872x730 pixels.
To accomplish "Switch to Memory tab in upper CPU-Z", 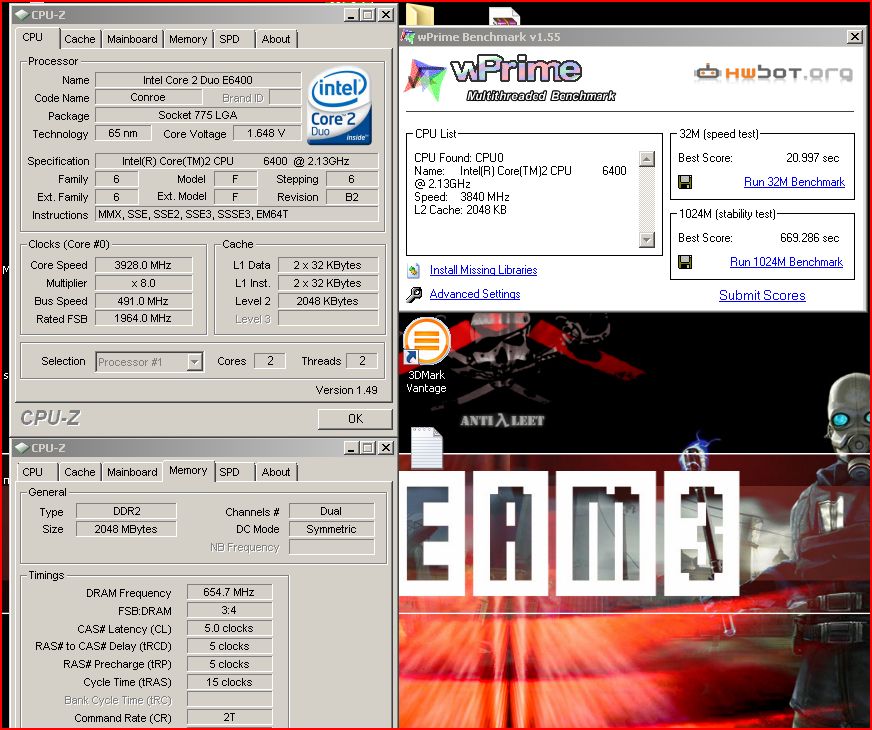I will (x=188, y=39).
